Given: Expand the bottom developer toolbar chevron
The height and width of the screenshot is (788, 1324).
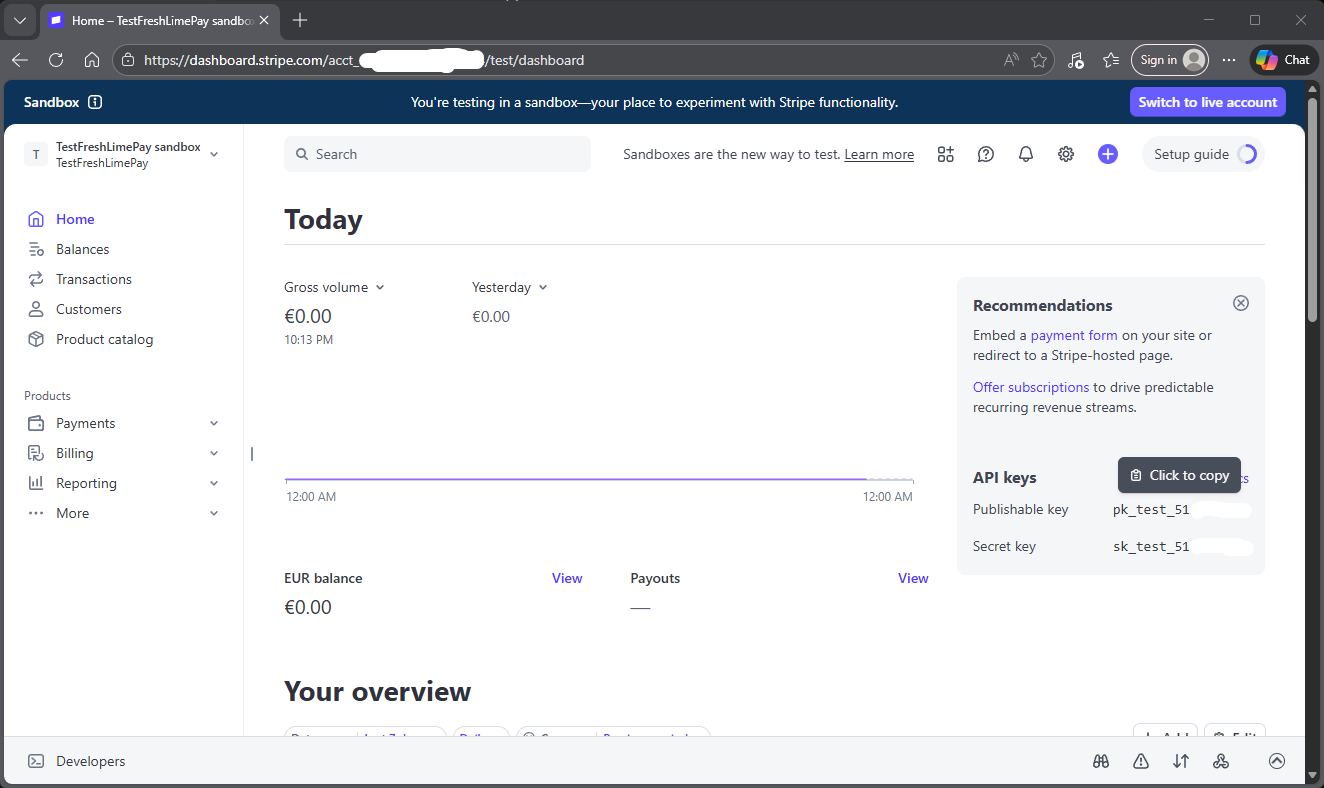Looking at the screenshot, I should pyautogui.click(x=1277, y=761).
